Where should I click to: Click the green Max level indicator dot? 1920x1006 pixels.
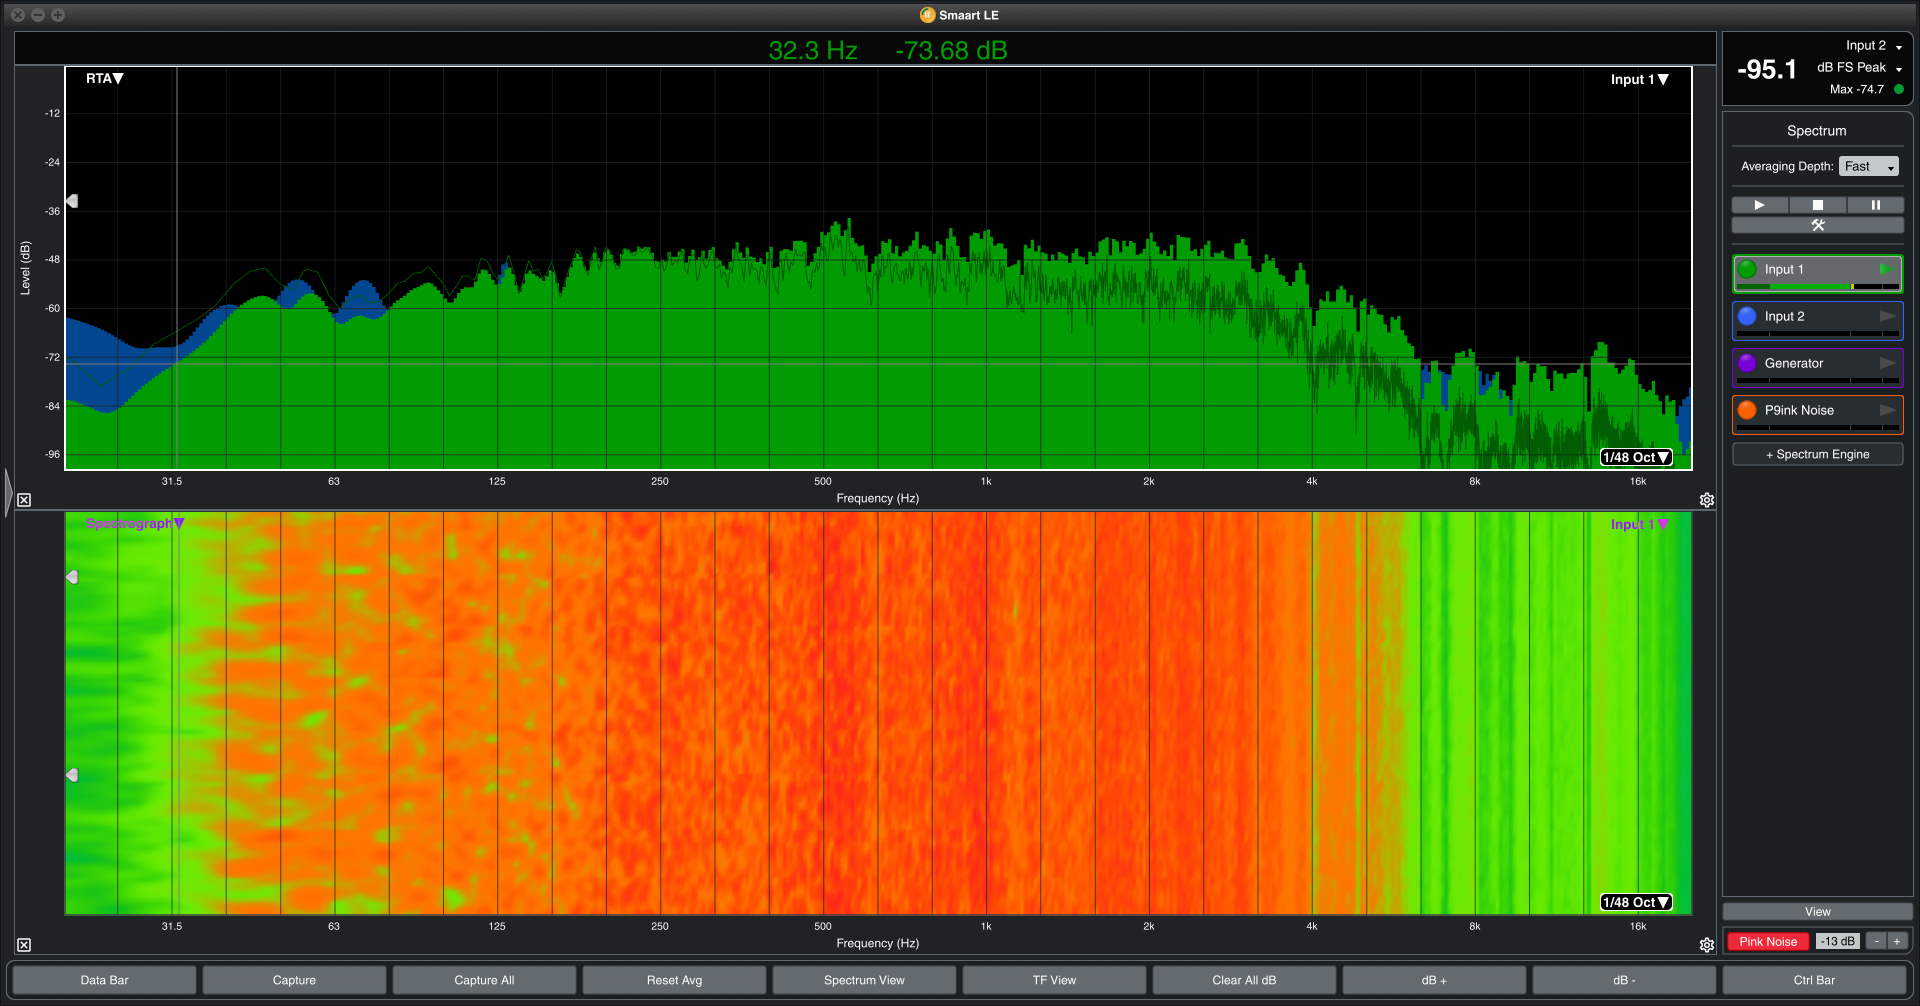[1899, 89]
